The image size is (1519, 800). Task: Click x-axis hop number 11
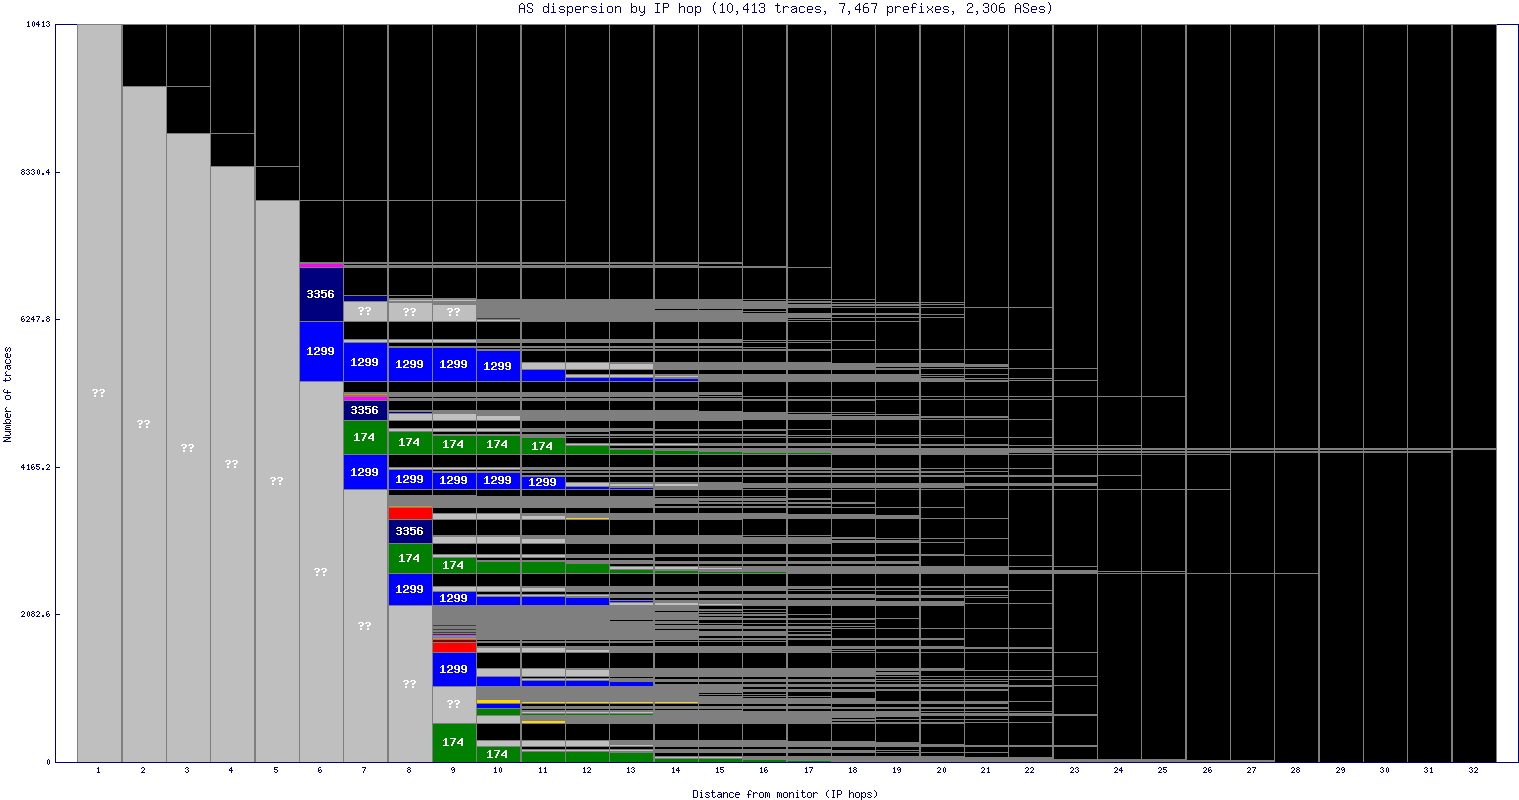click(x=542, y=771)
